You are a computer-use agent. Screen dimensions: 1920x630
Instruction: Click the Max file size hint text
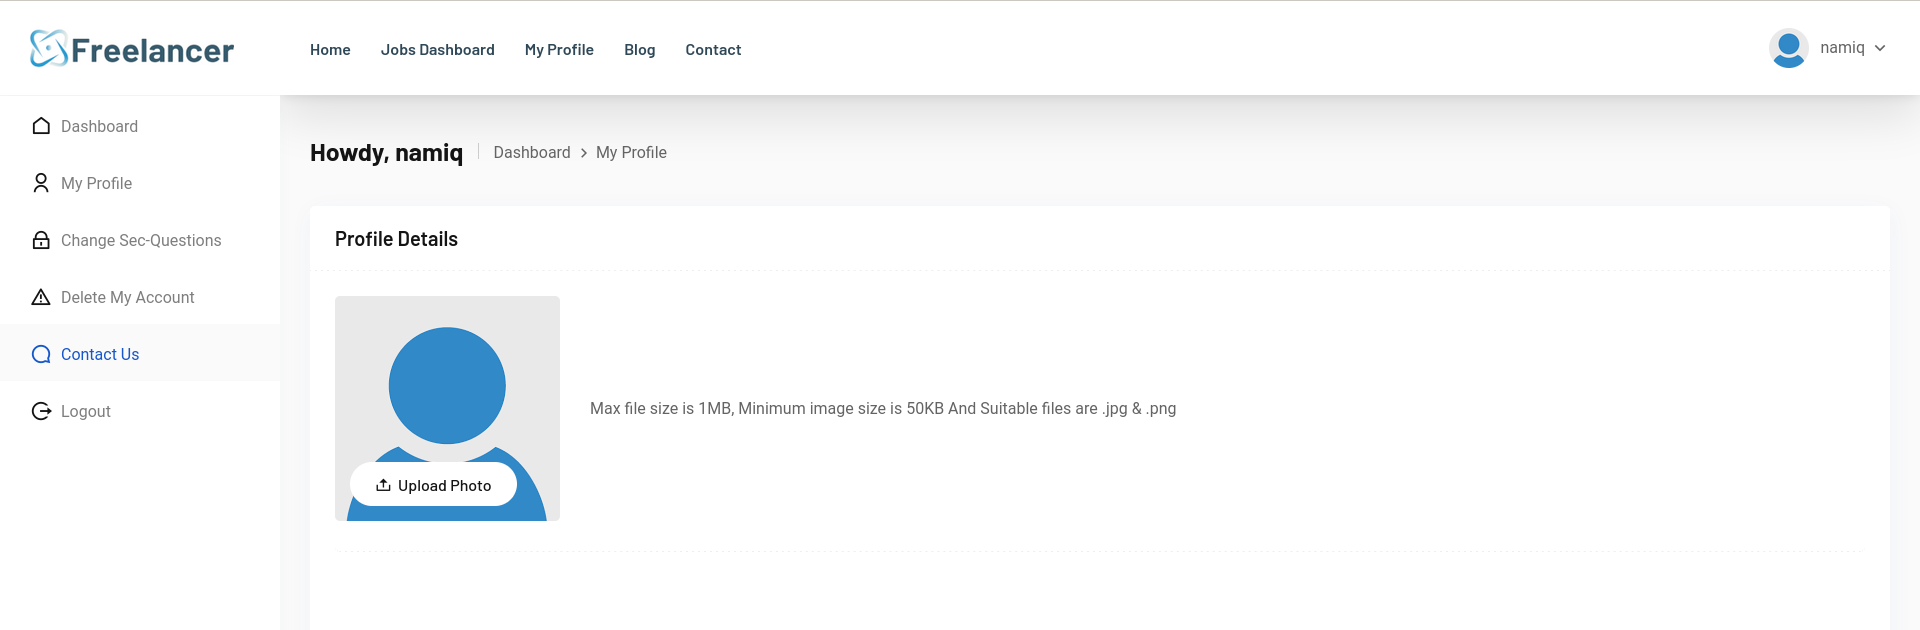click(883, 408)
